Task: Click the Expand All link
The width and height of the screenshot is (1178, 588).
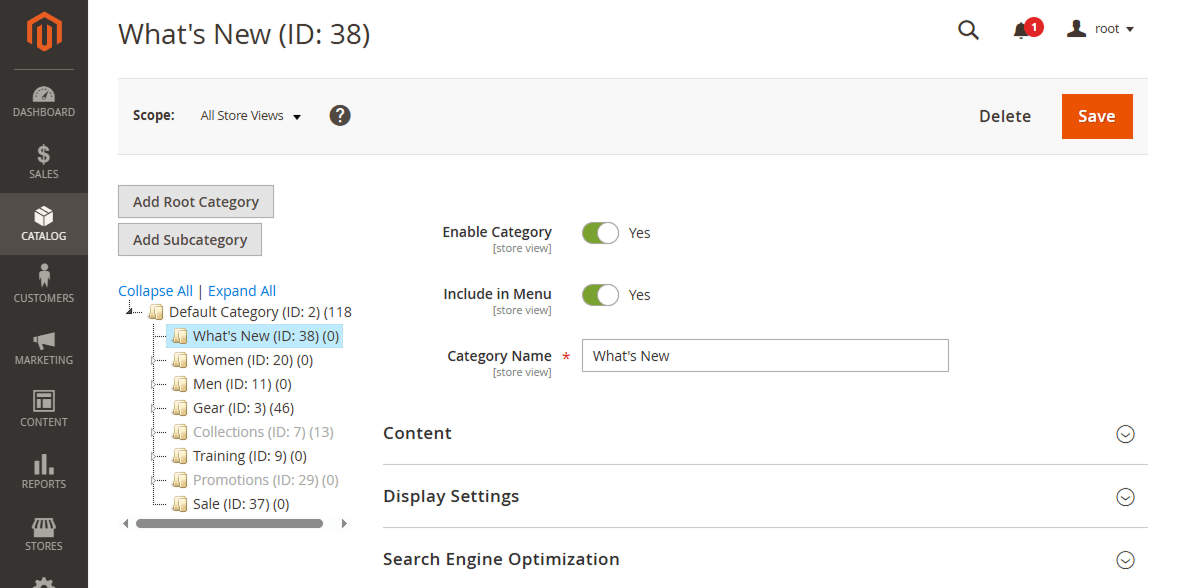Action: pyautogui.click(x=241, y=290)
